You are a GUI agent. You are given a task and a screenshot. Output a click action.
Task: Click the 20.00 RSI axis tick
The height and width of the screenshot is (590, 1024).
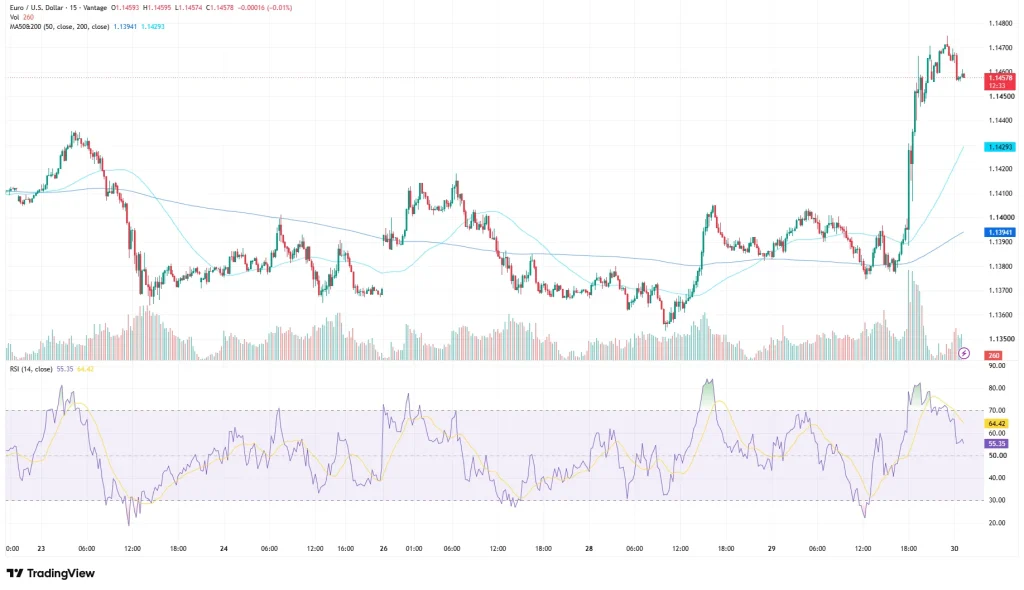pos(997,523)
